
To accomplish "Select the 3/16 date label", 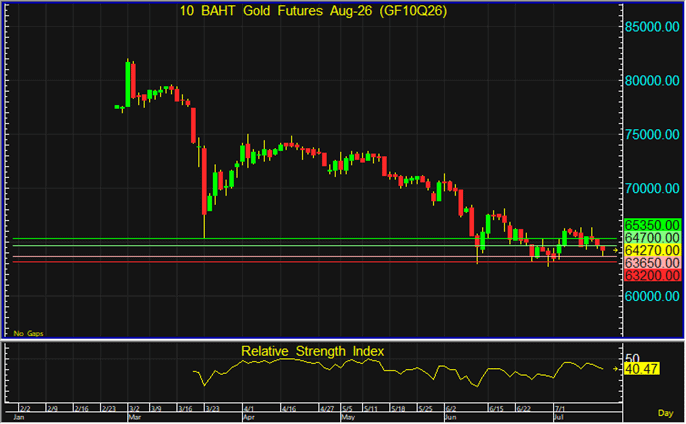I will (x=186, y=409).
